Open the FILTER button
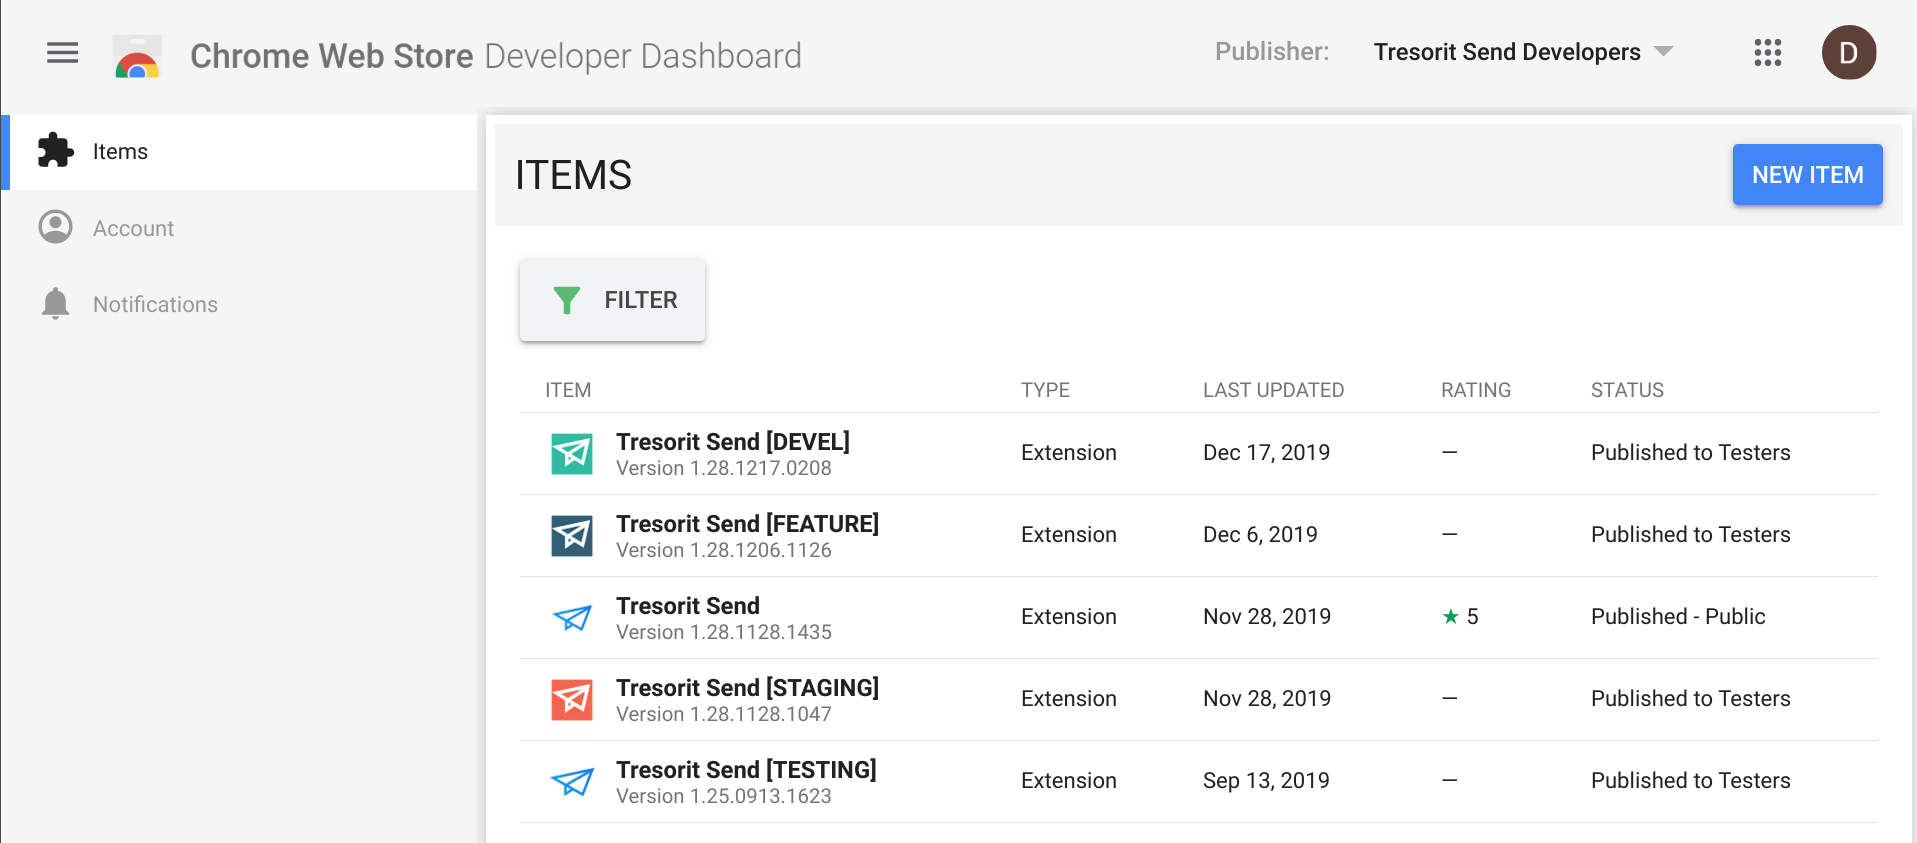 (612, 300)
